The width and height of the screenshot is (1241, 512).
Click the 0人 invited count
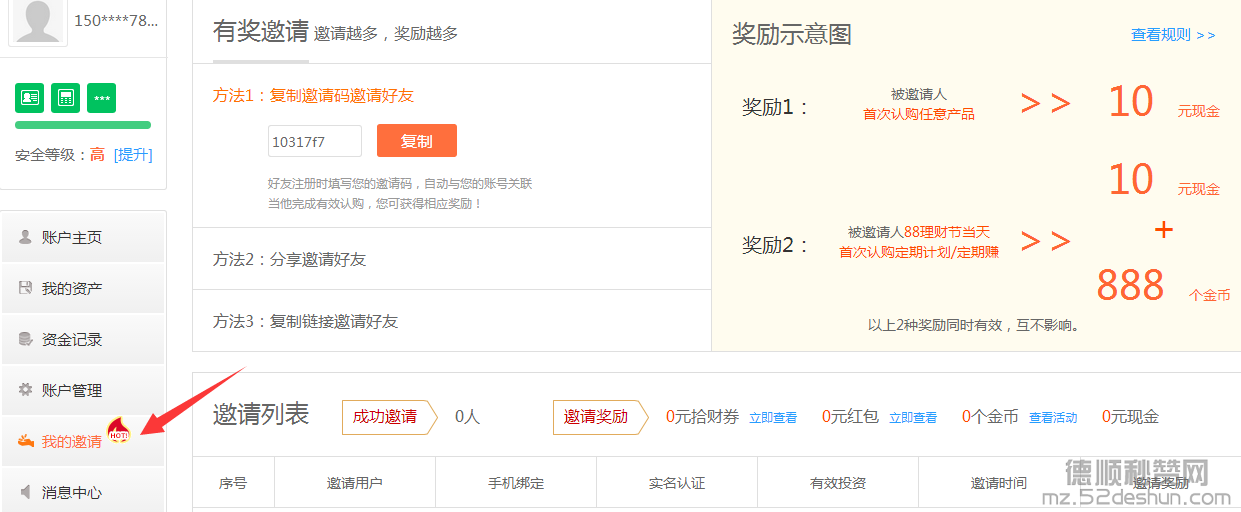coord(467,417)
